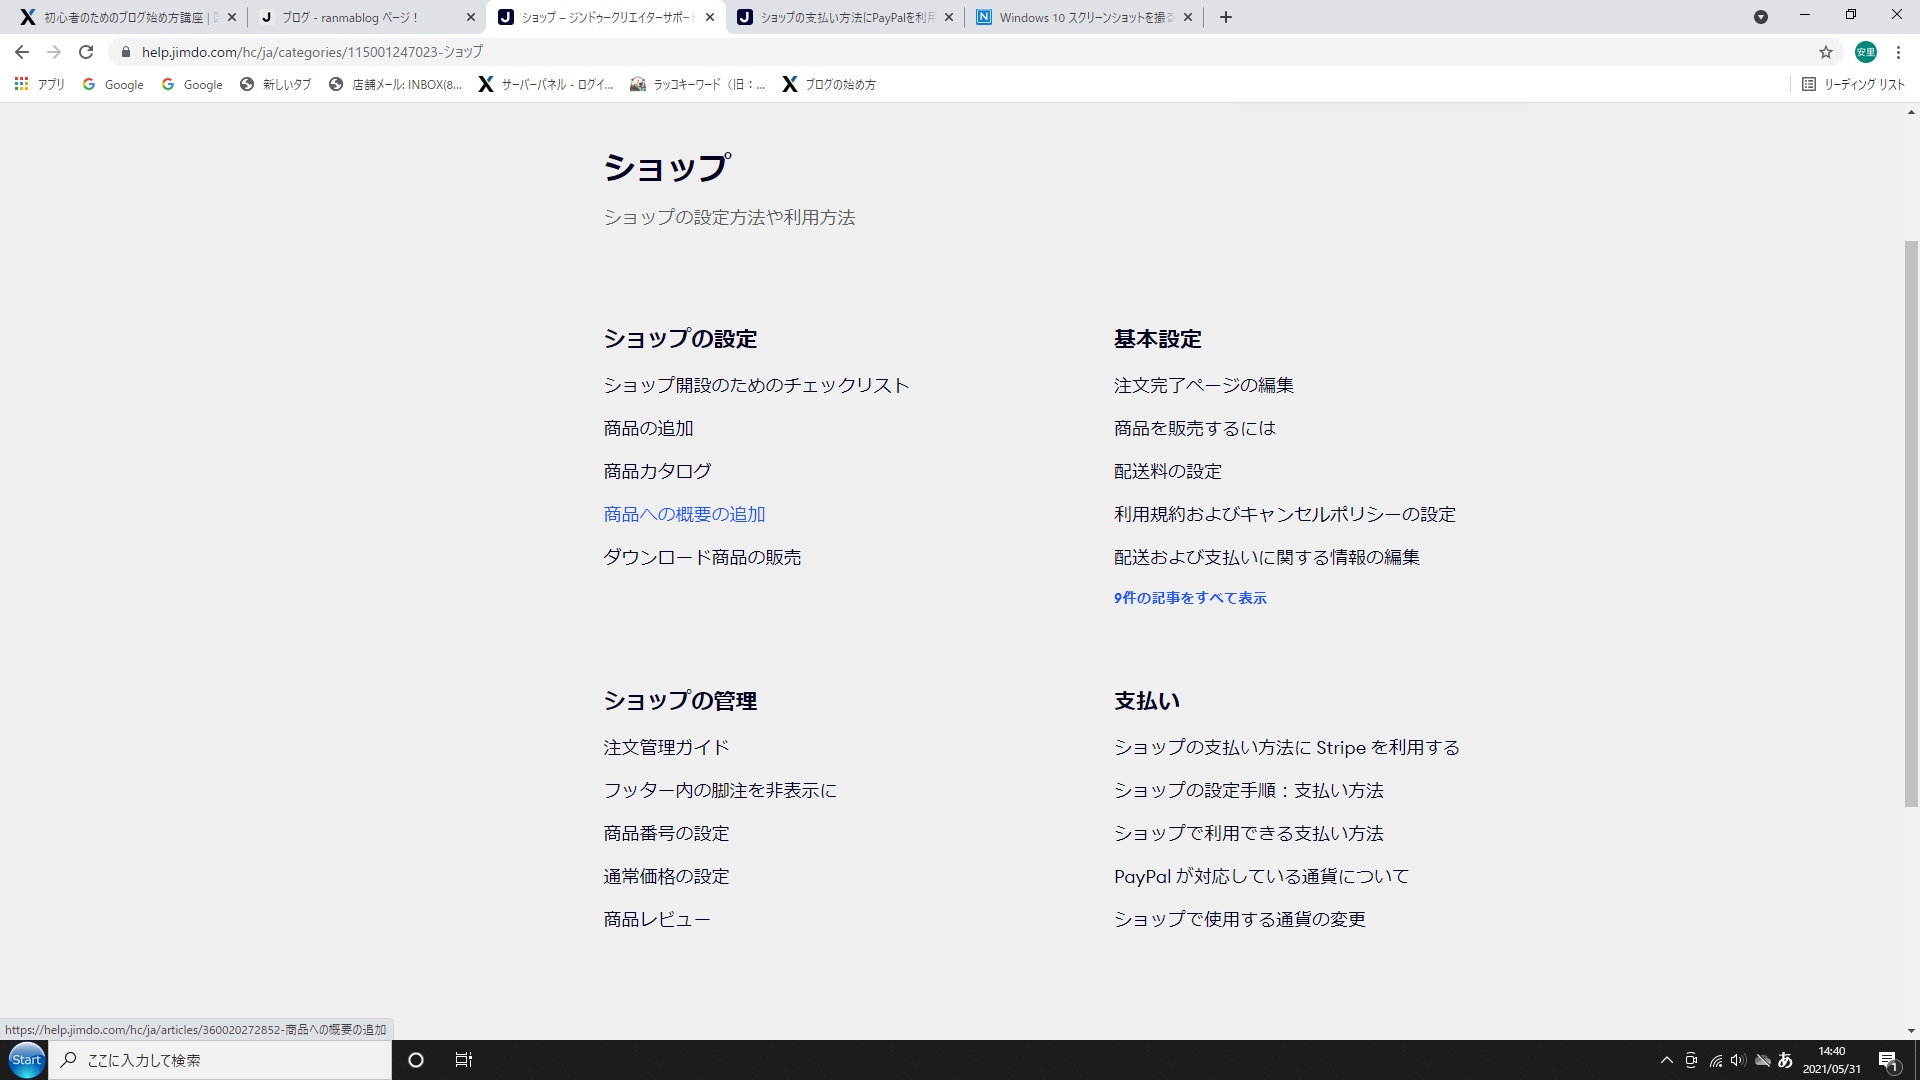Show all 9 articles in 基本設定
The image size is (1920, 1080).
coord(1190,598)
